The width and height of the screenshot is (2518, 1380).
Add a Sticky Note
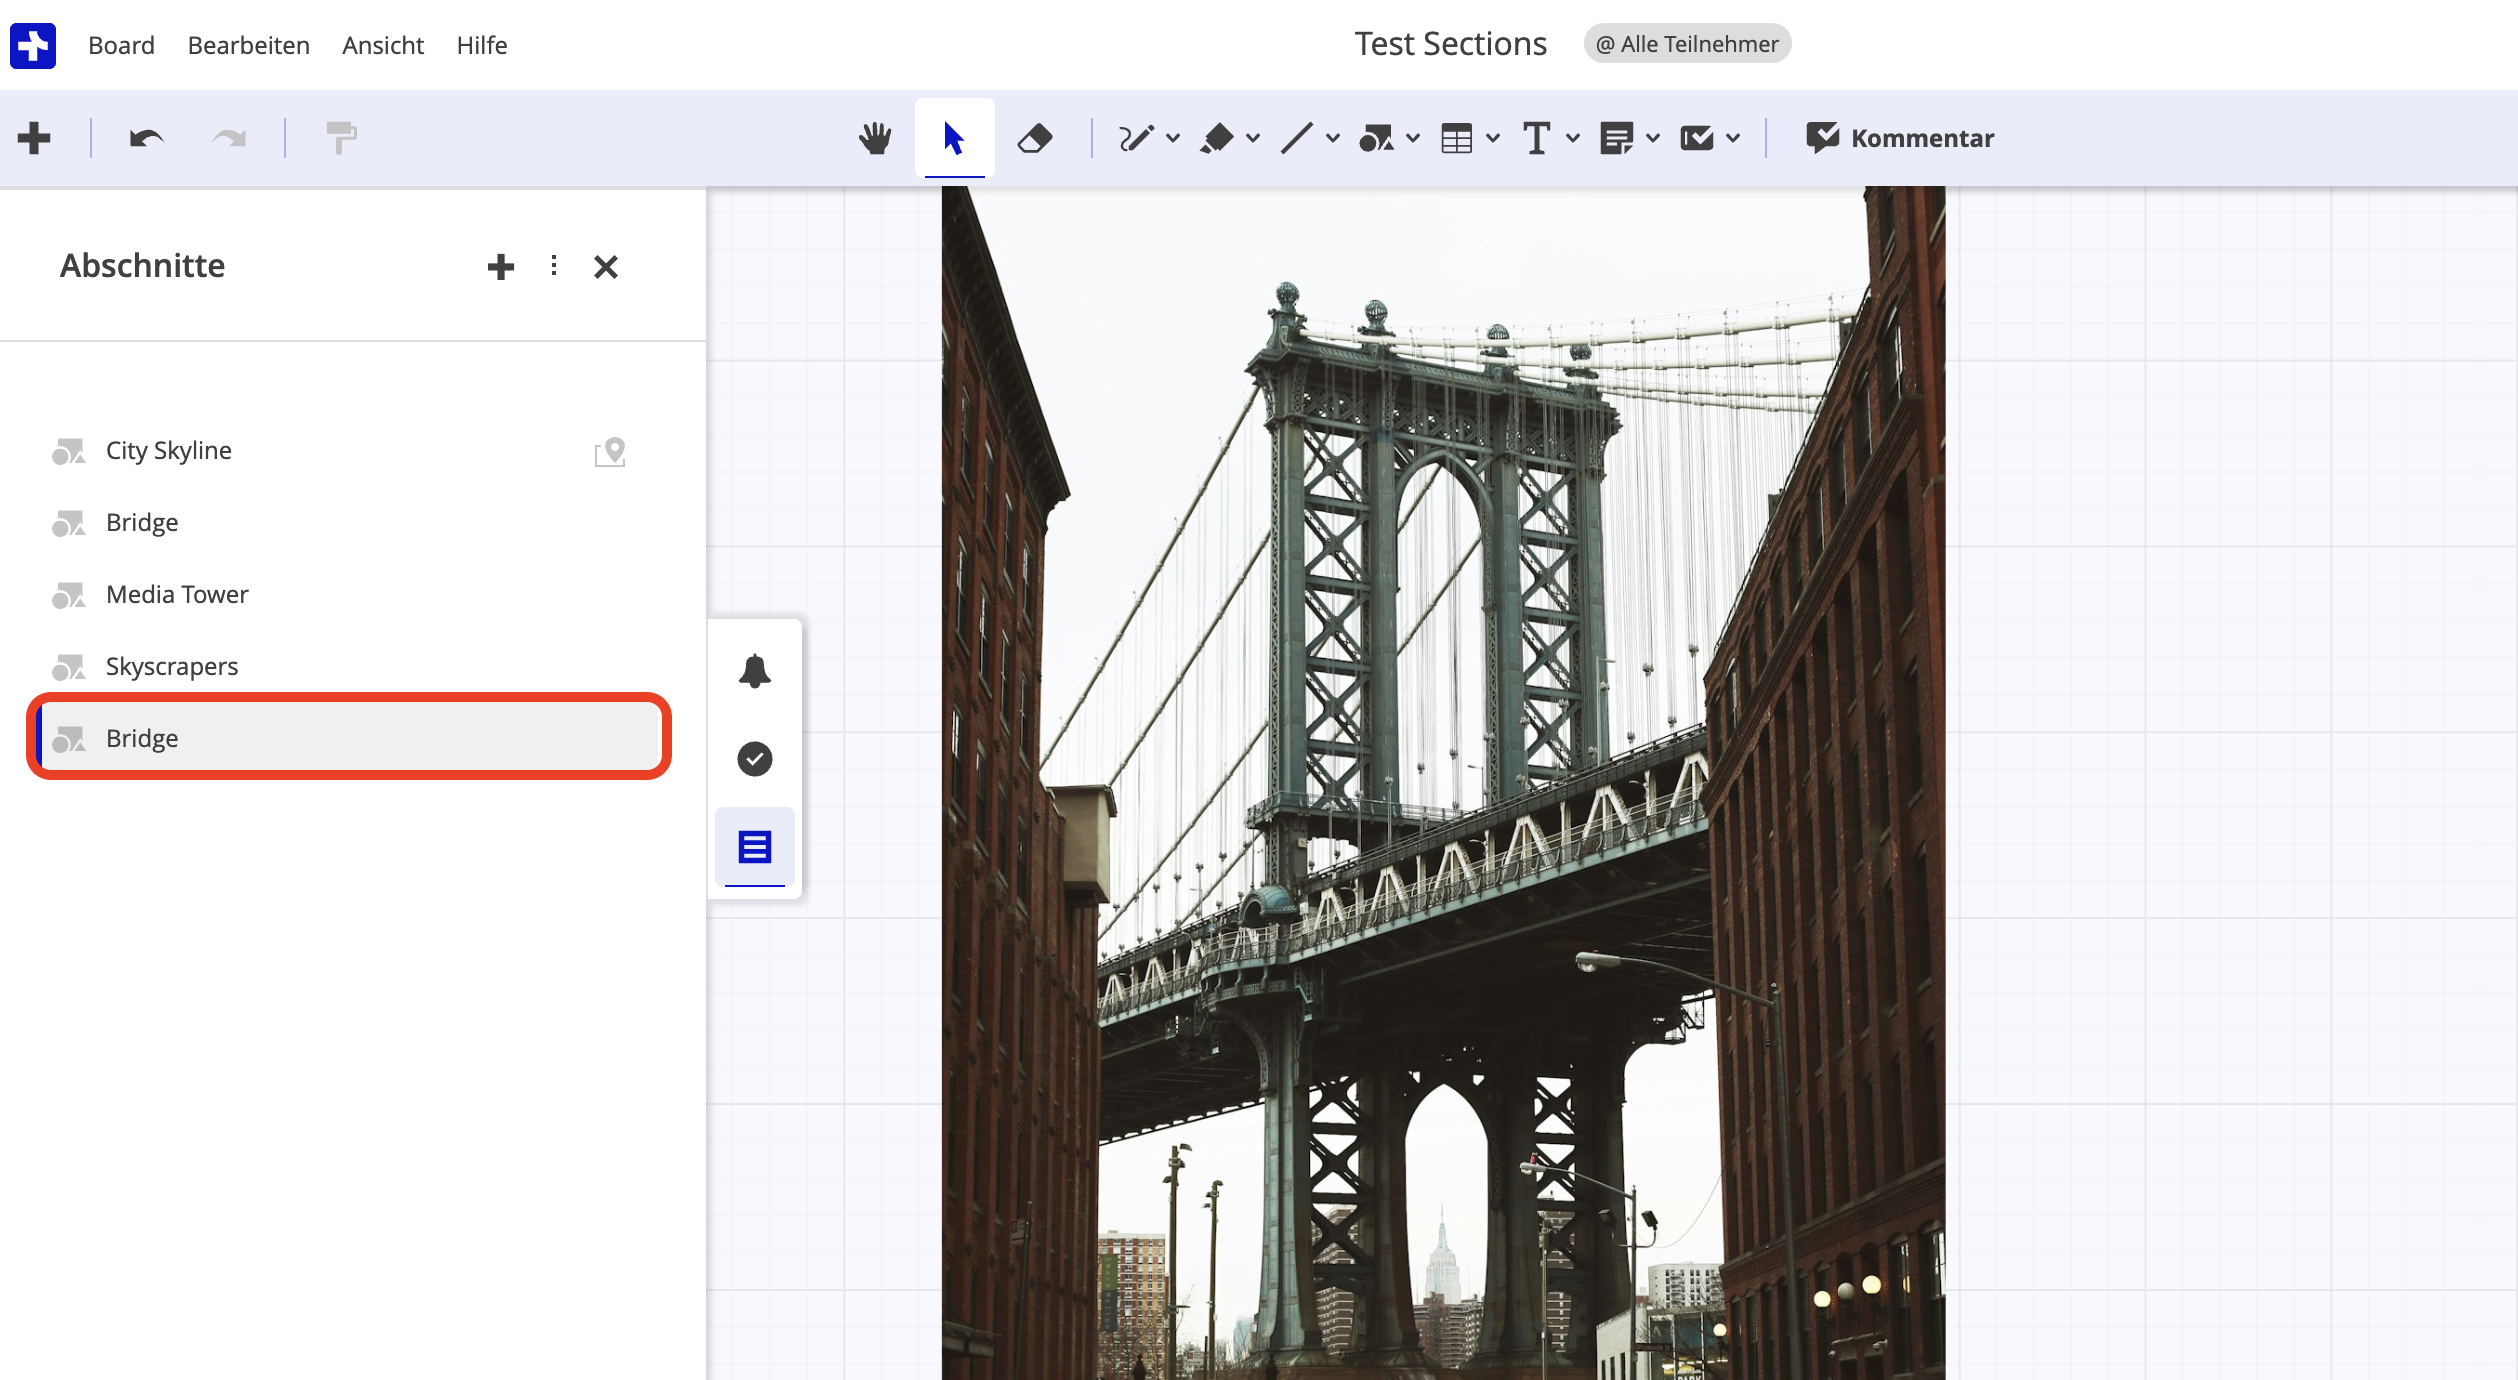[1618, 137]
